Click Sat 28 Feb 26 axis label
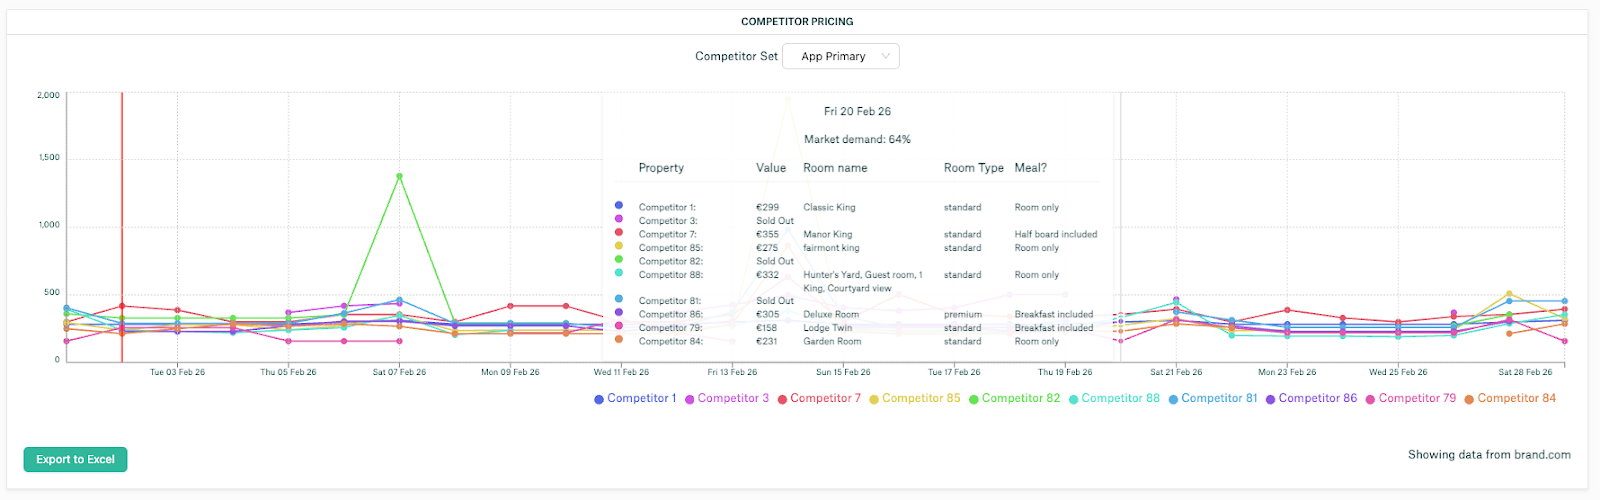 click(1525, 372)
